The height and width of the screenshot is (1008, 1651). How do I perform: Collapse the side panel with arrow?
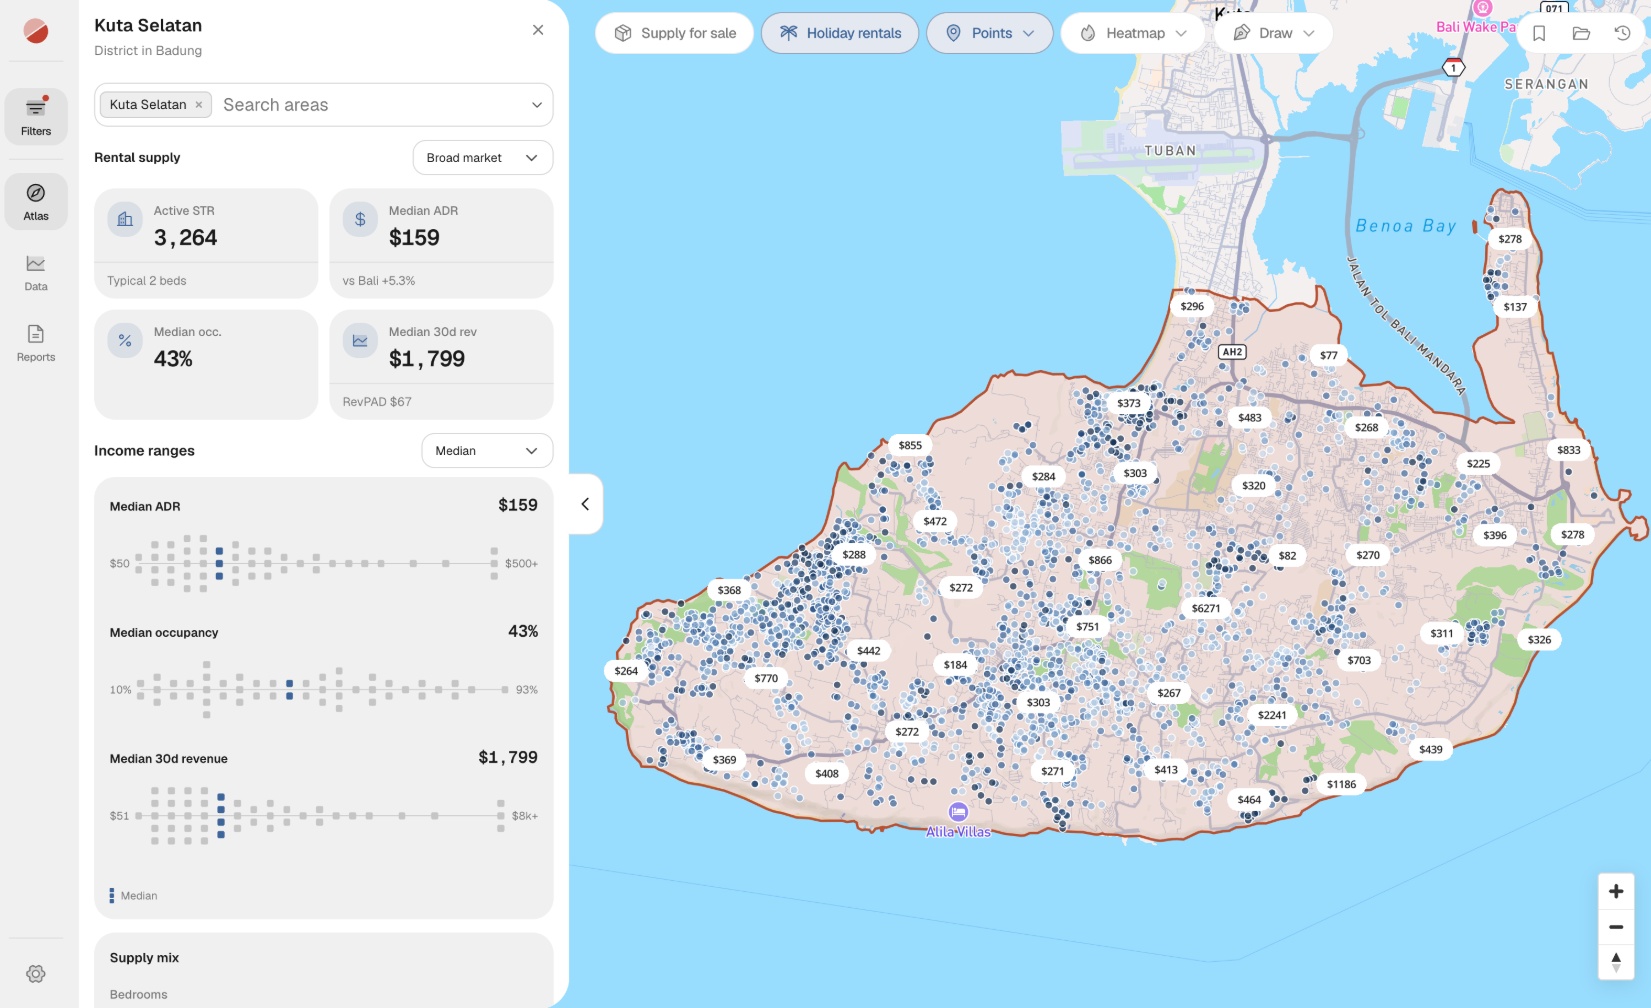[x=585, y=504]
